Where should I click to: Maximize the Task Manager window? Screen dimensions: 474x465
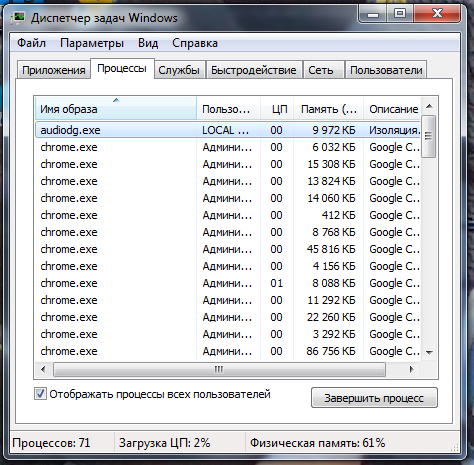[x=400, y=14]
